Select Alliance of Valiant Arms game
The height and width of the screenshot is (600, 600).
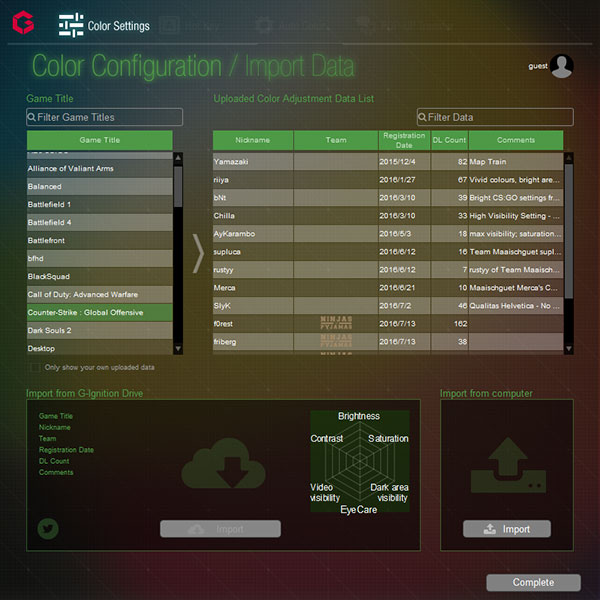coord(100,168)
